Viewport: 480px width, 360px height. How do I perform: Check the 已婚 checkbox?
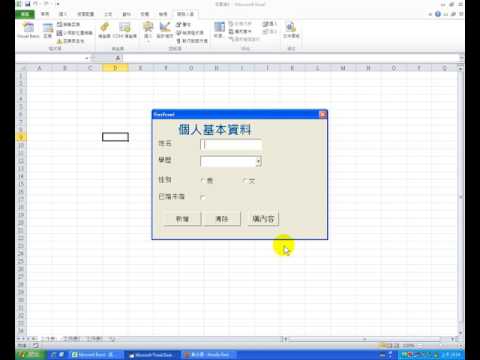pos(203,197)
